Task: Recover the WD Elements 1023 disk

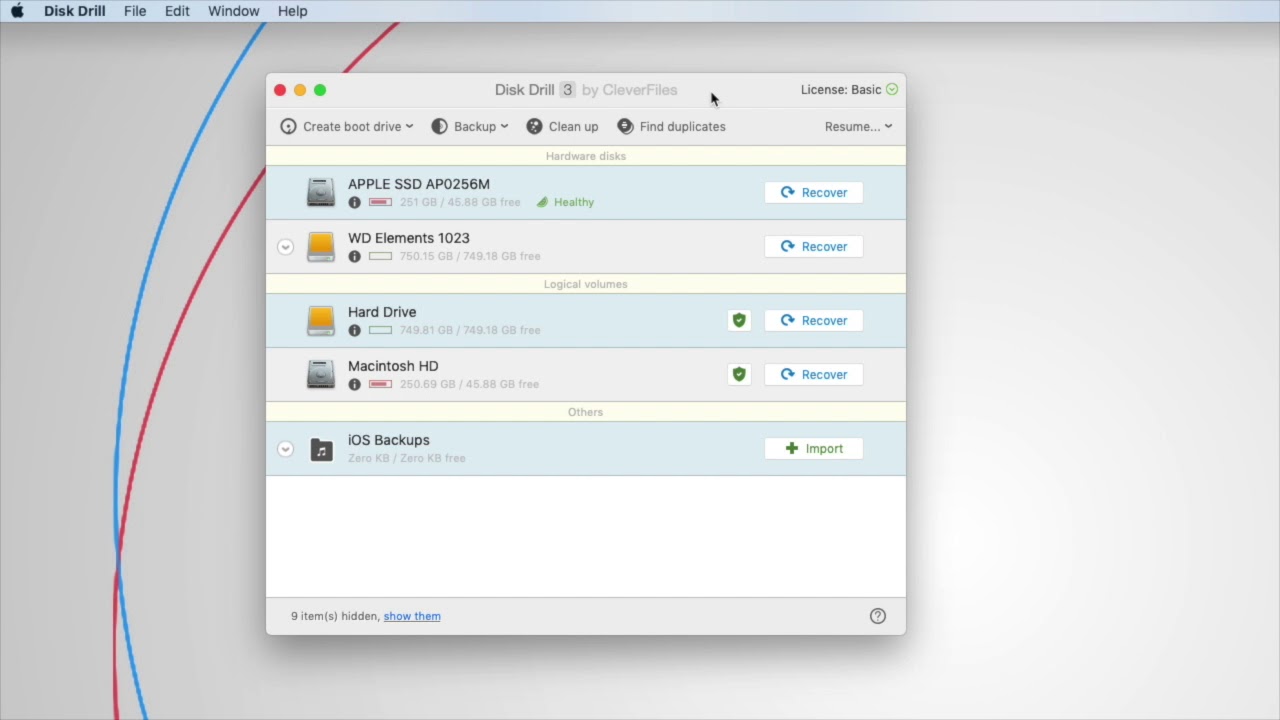Action: [x=813, y=246]
